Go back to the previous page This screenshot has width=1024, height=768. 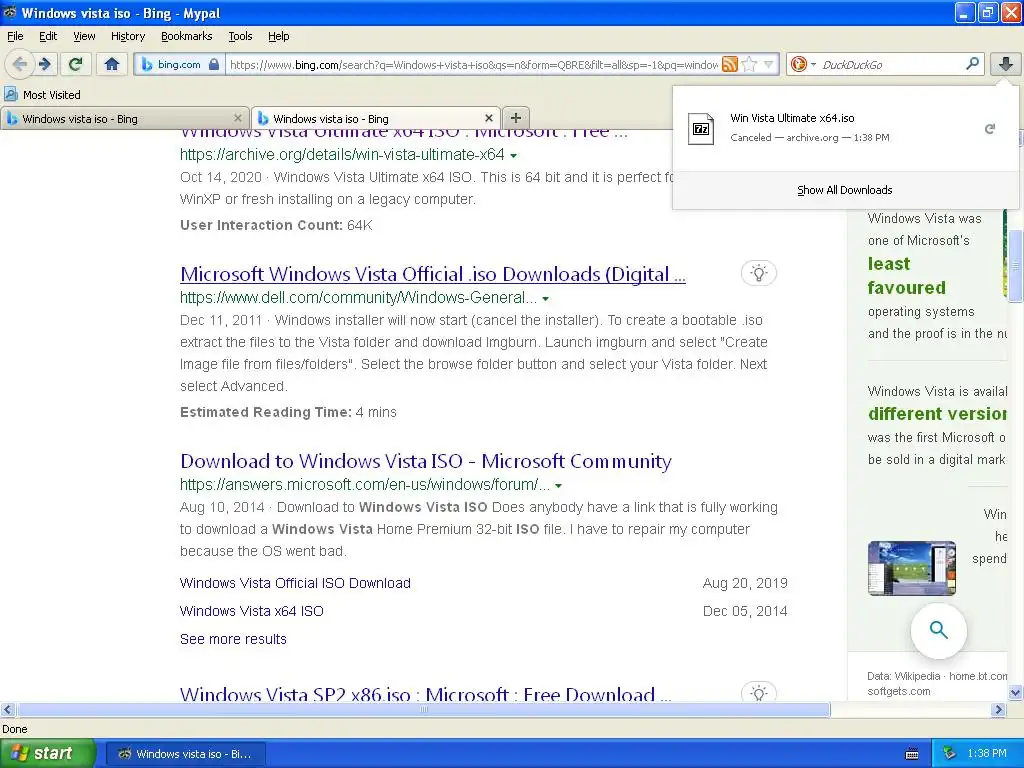tap(20, 64)
